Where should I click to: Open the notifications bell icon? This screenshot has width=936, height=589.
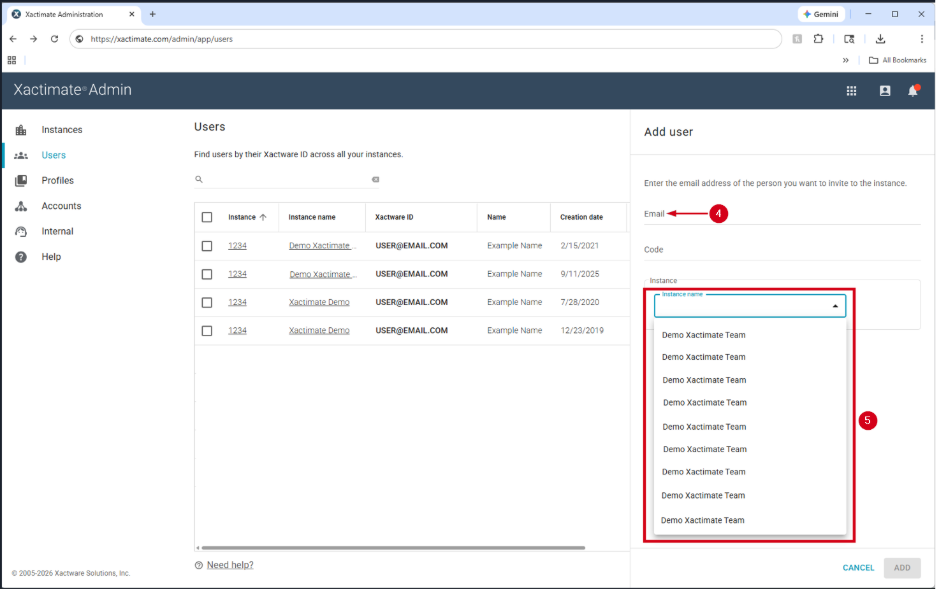(912, 90)
